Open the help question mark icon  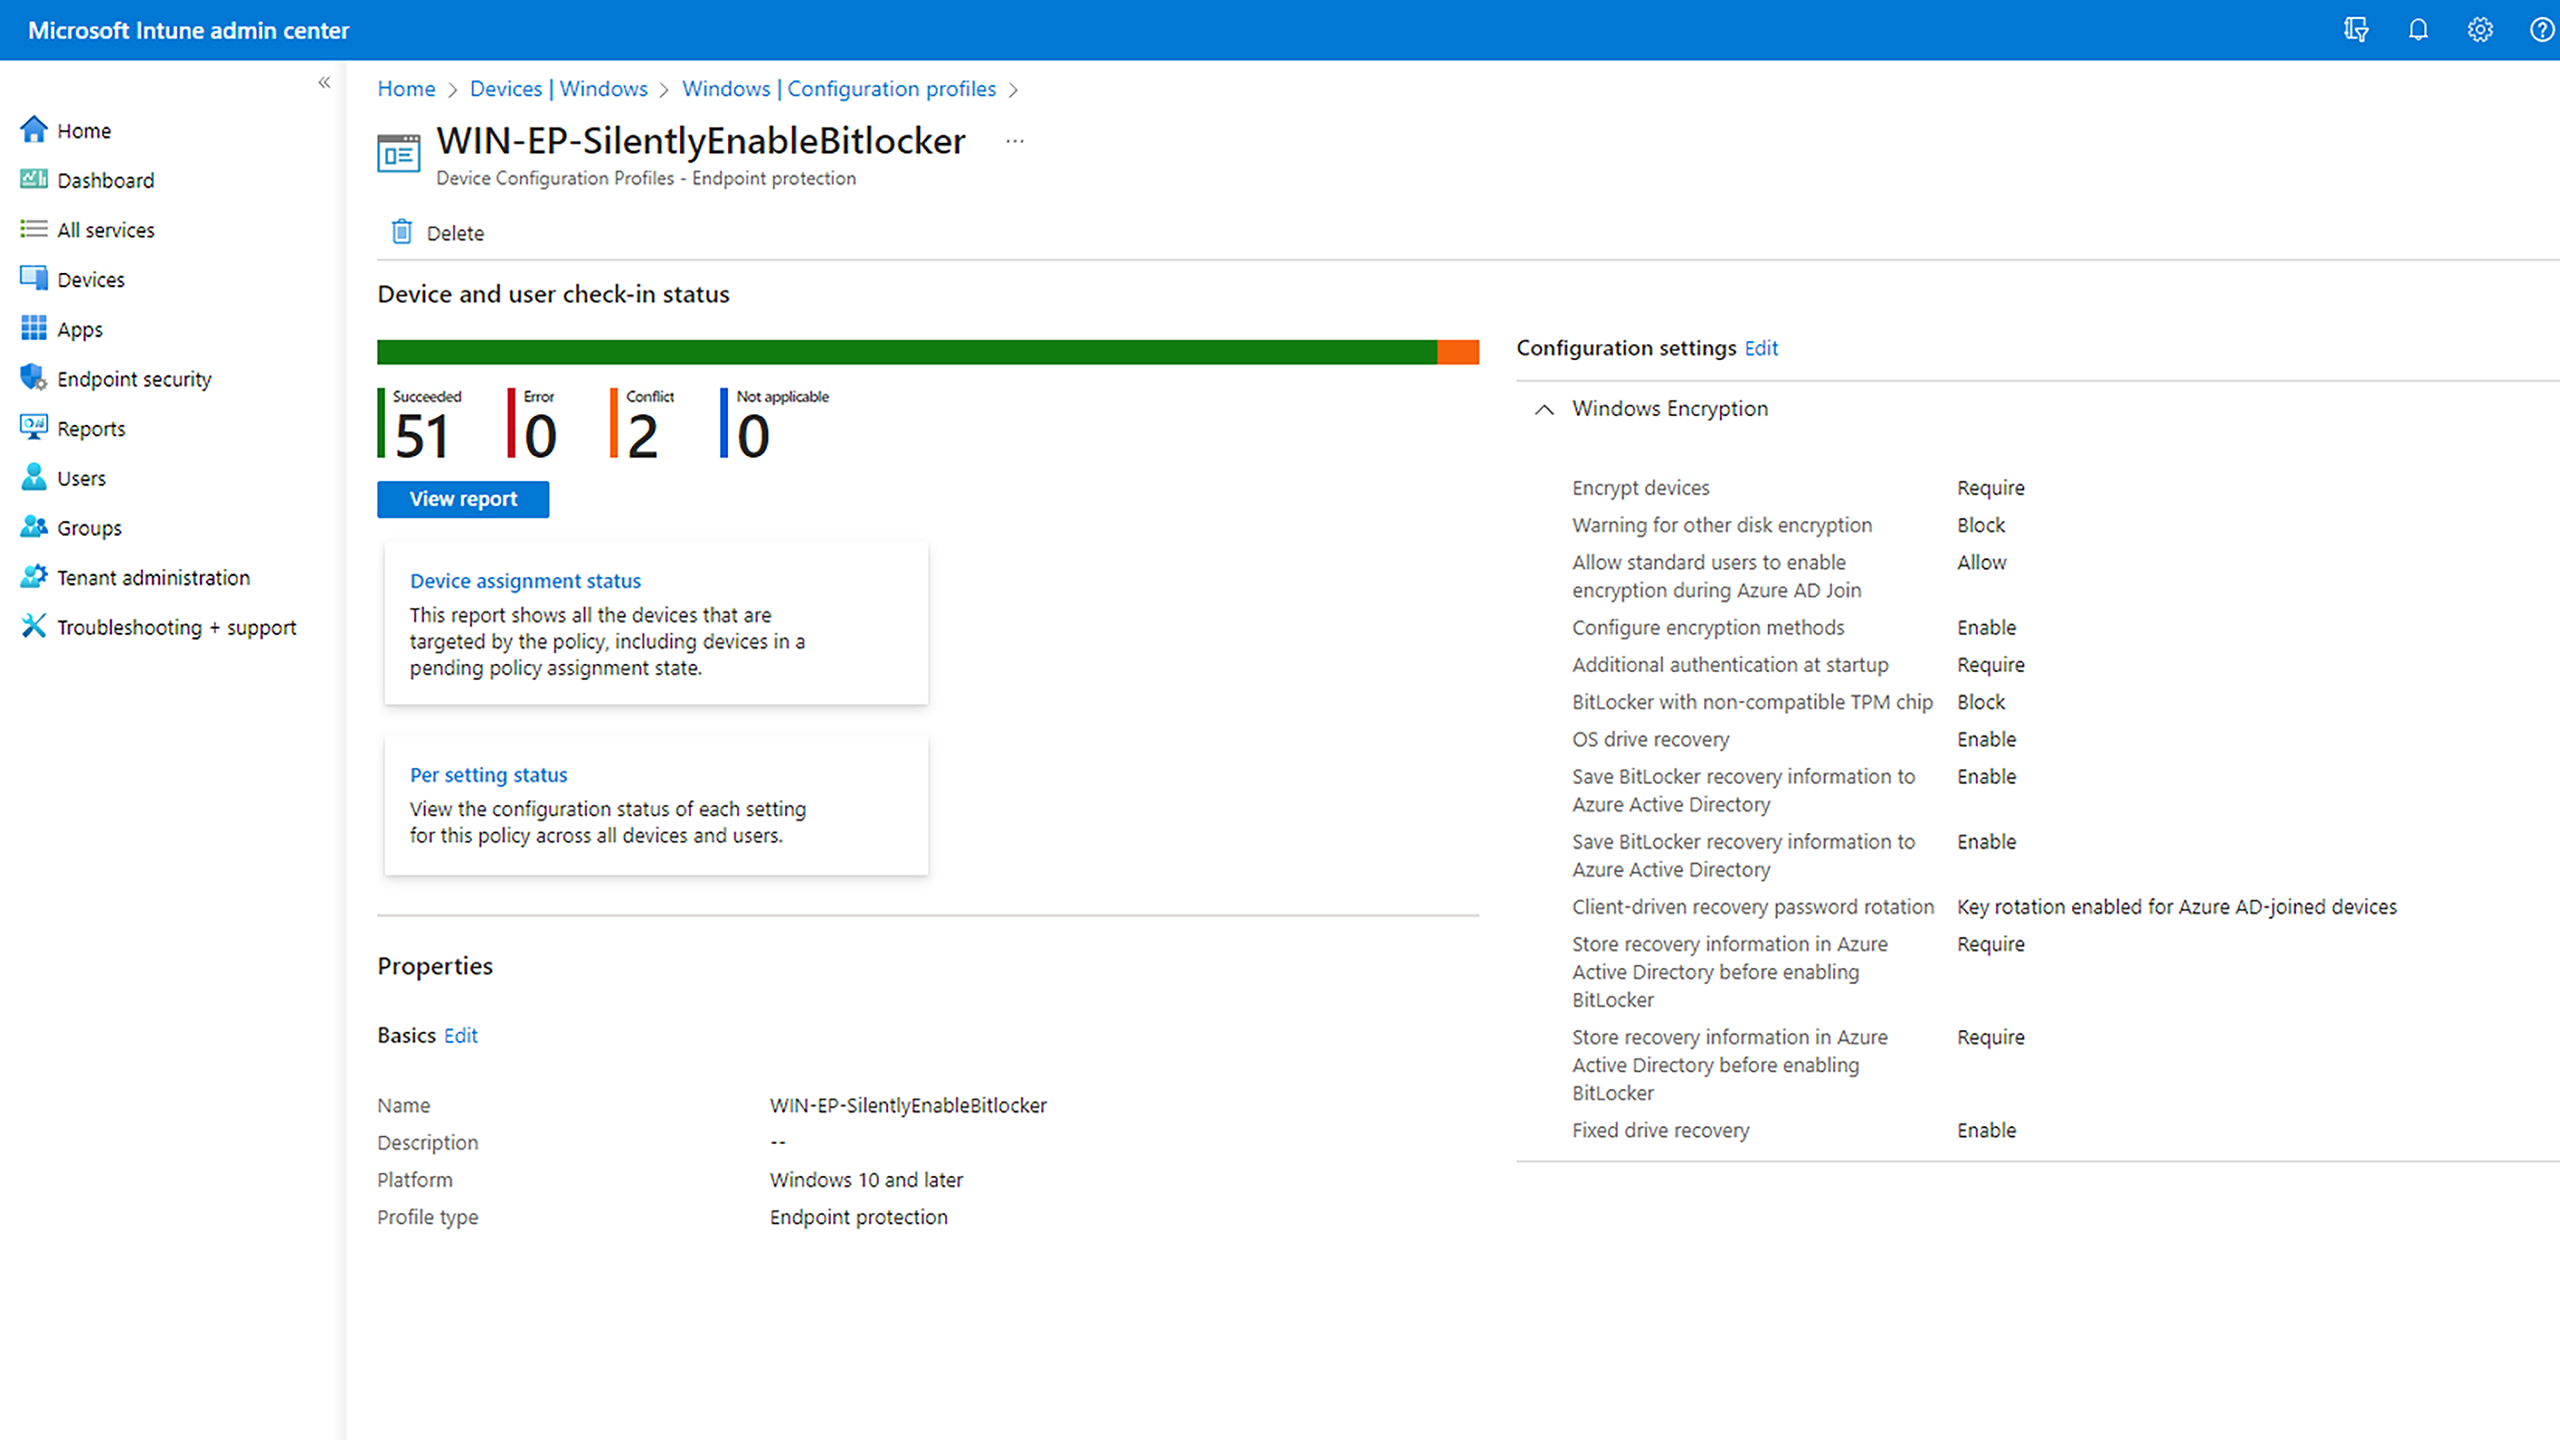click(2542, 30)
